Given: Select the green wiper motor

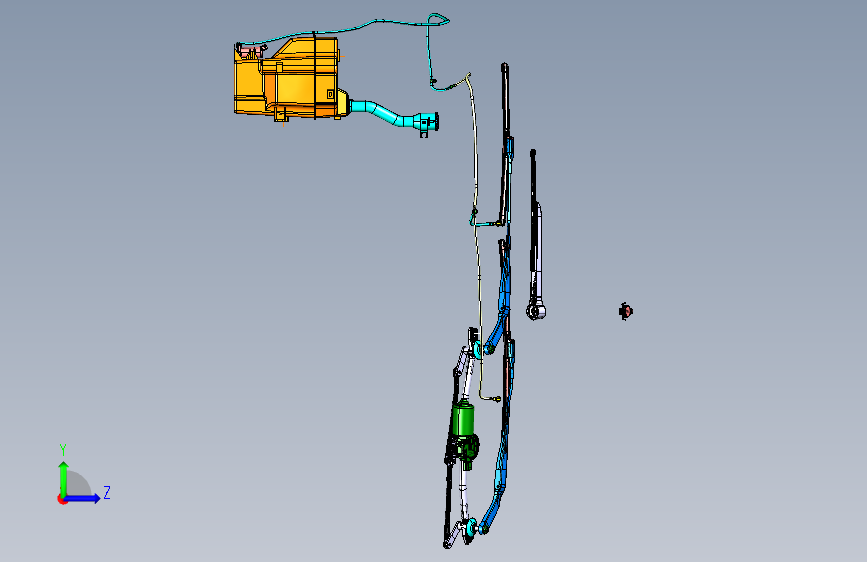Looking at the screenshot, I should 463,420.
